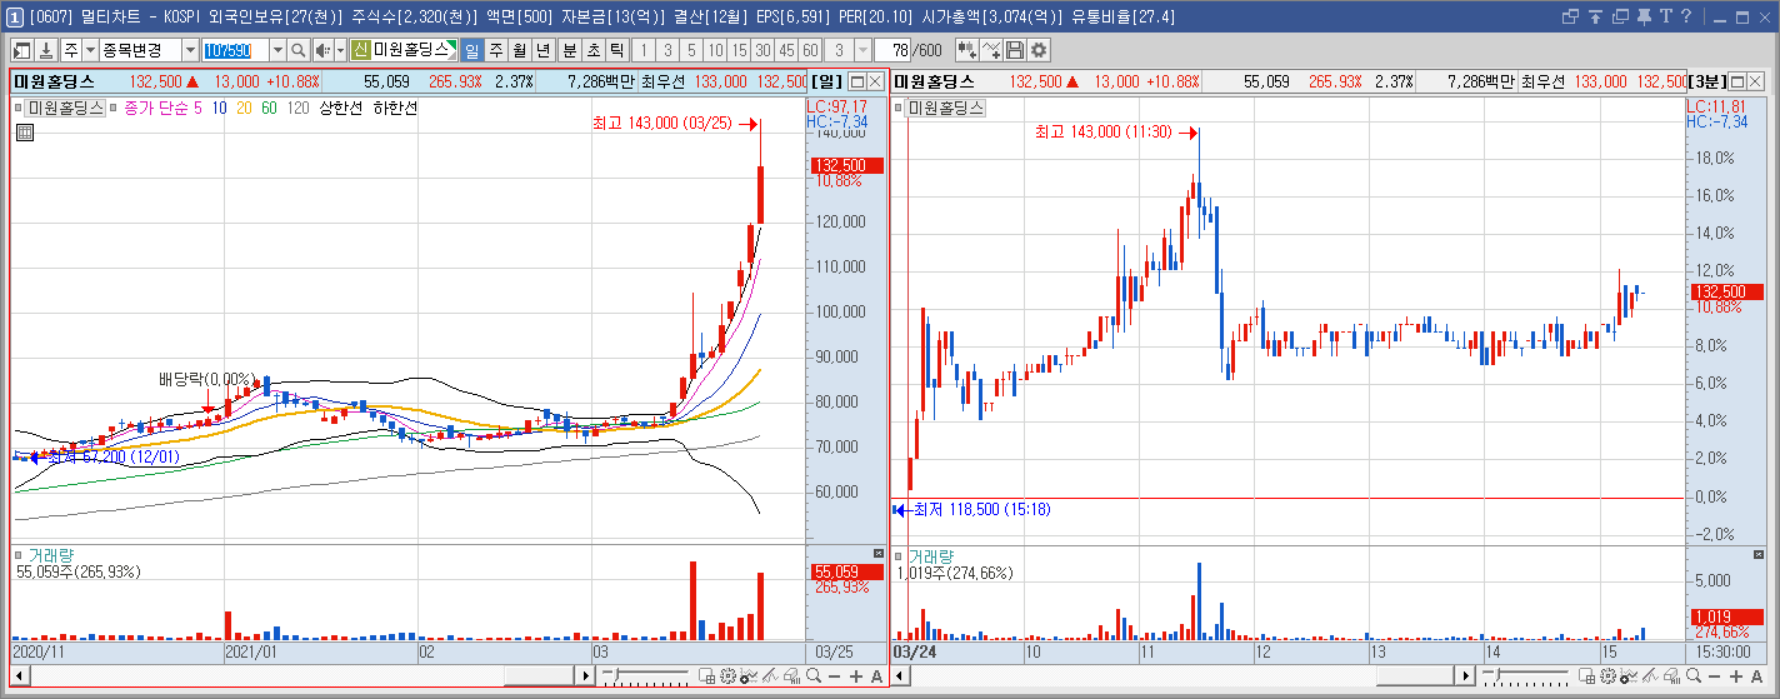Open the 종목변경 dropdown arrow
The image size is (1780, 699).
tap(190, 50)
